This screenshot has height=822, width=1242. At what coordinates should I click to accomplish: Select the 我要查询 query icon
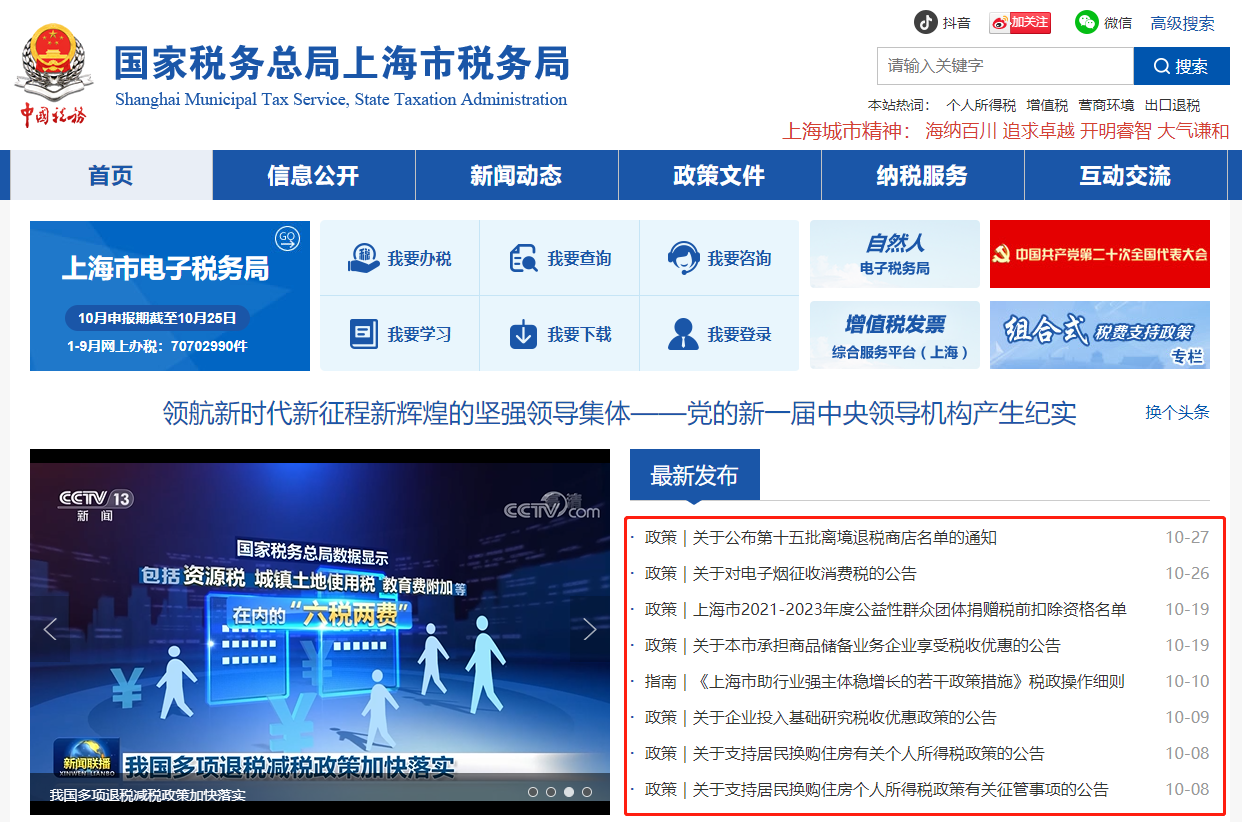click(x=524, y=258)
